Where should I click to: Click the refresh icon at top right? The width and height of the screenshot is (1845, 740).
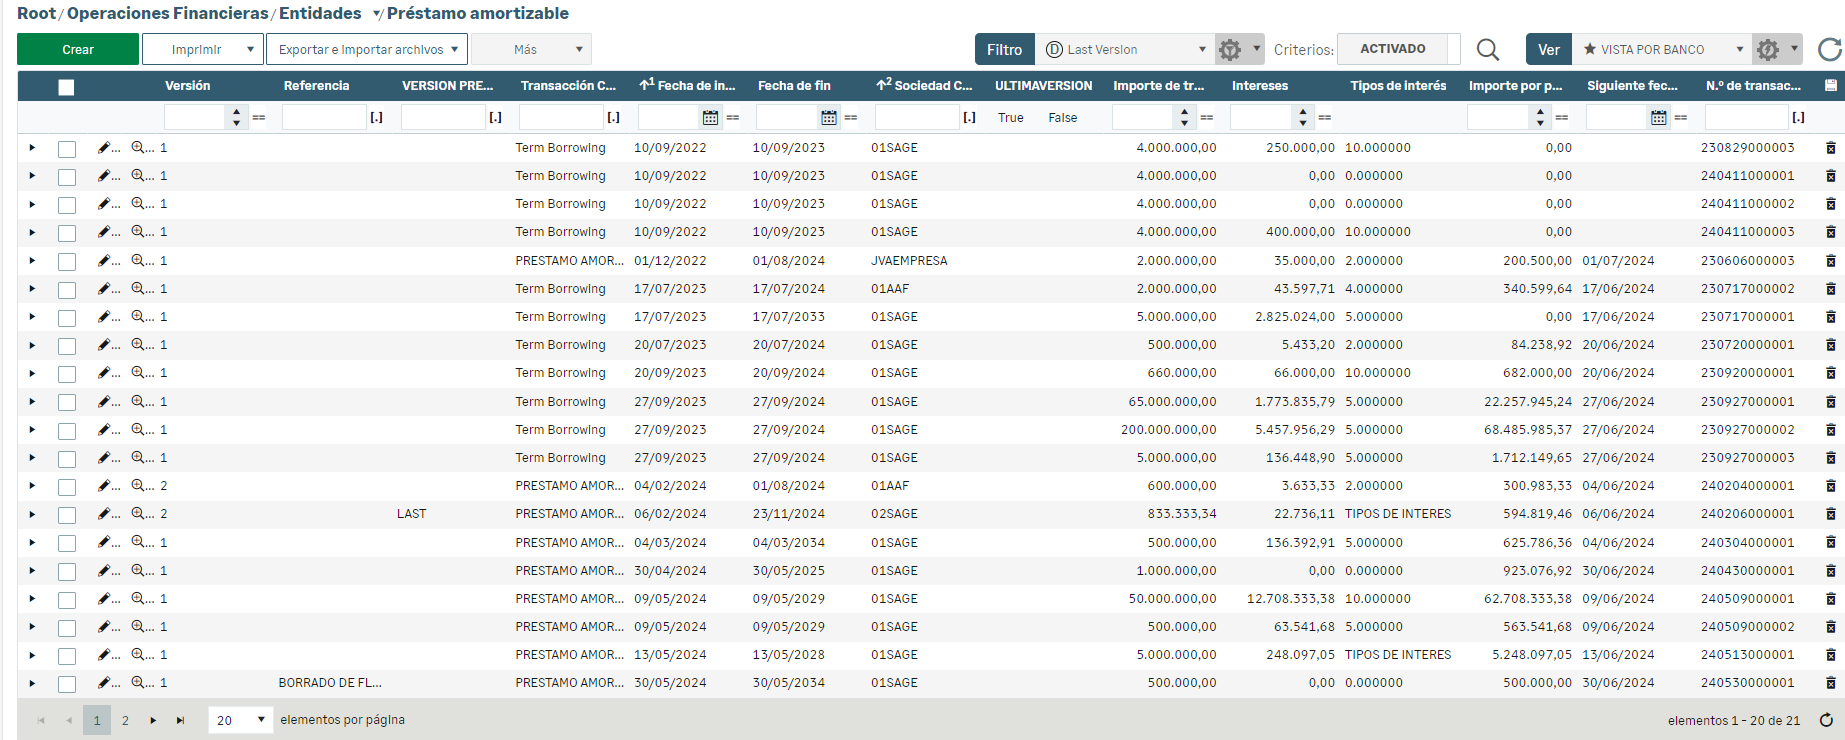point(1829,50)
